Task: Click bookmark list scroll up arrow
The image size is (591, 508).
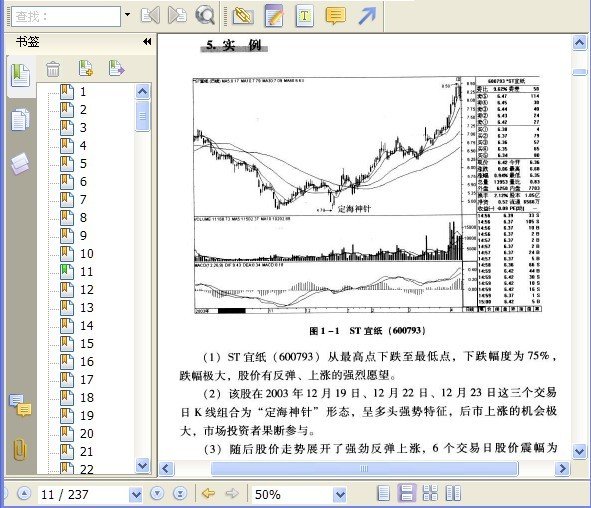Action: click(142, 91)
